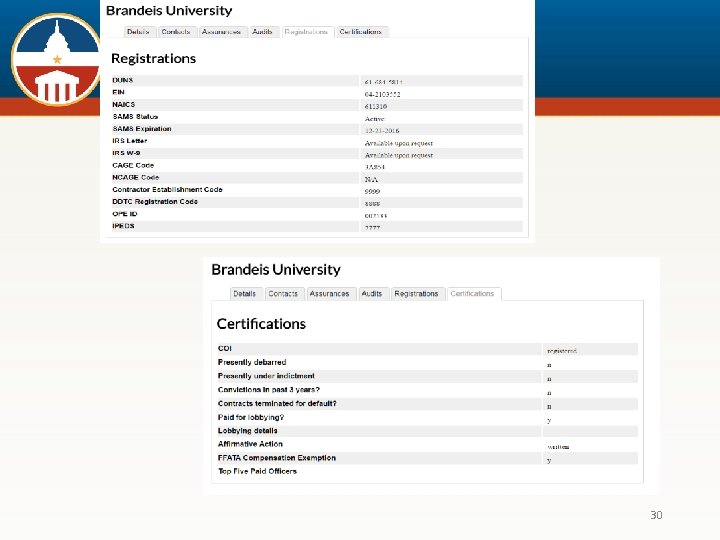The image size is (720, 540).
Task: Click the Registrations heading
Action: coord(153,58)
